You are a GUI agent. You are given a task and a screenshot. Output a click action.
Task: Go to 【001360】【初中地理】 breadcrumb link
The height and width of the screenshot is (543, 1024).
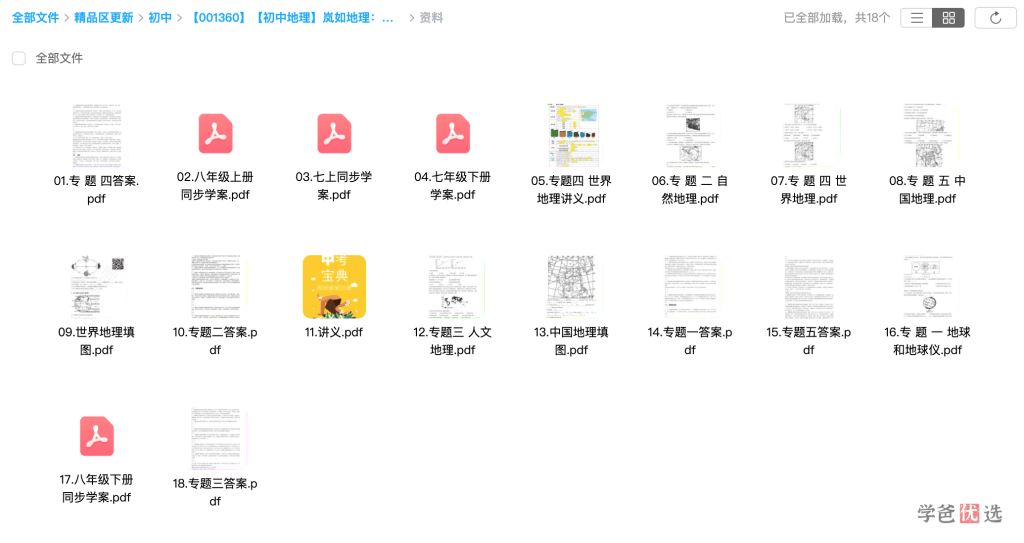point(291,18)
